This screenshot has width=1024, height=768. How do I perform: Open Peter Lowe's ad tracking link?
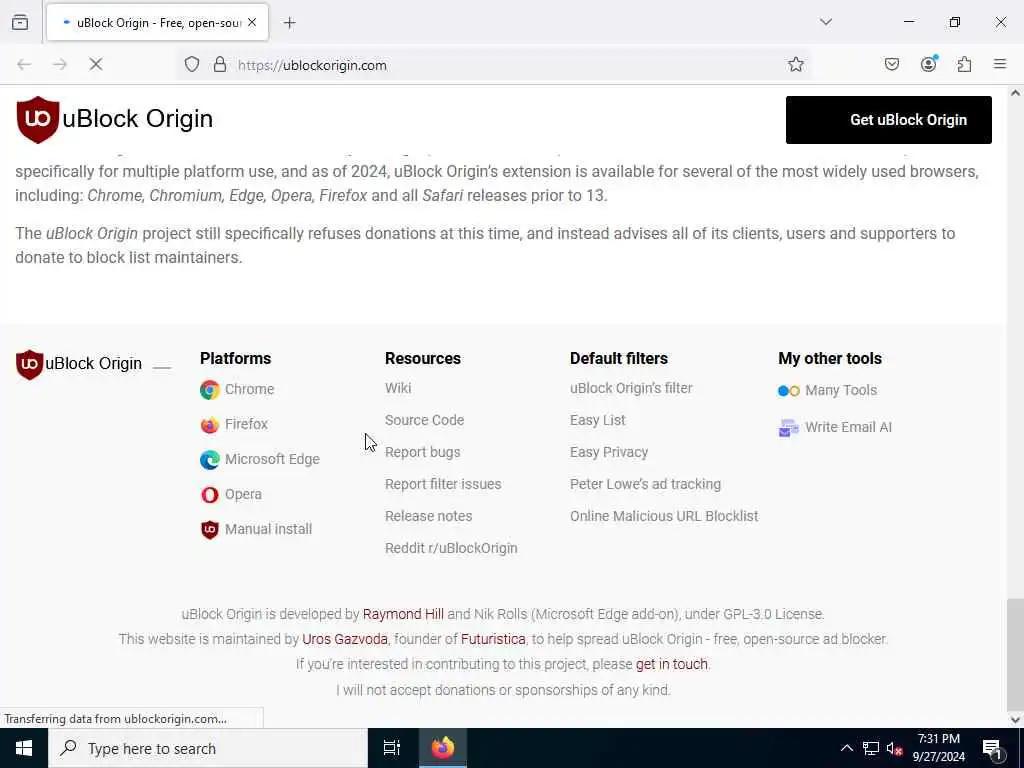pyautogui.click(x=645, y=484)
